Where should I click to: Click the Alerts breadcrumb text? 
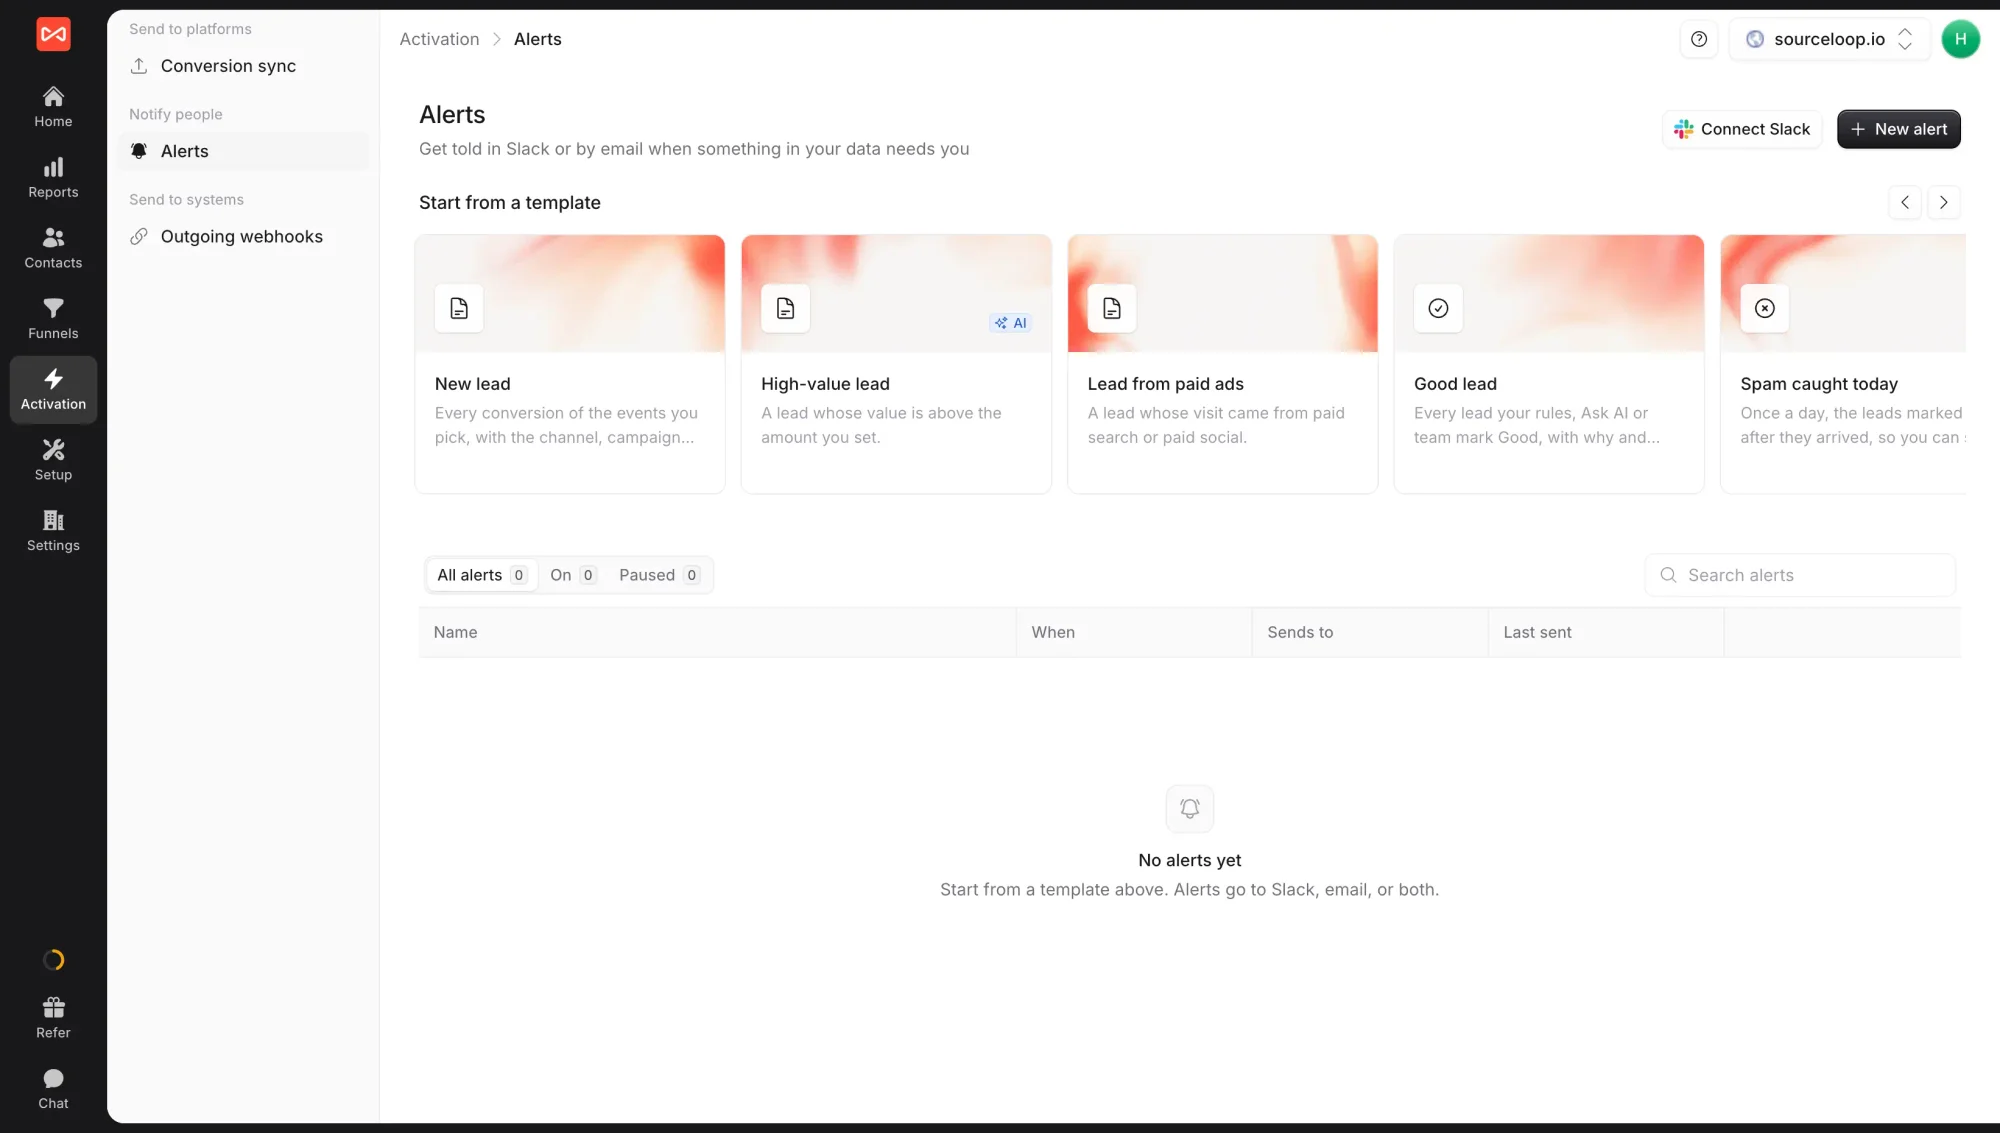point(537,39)
